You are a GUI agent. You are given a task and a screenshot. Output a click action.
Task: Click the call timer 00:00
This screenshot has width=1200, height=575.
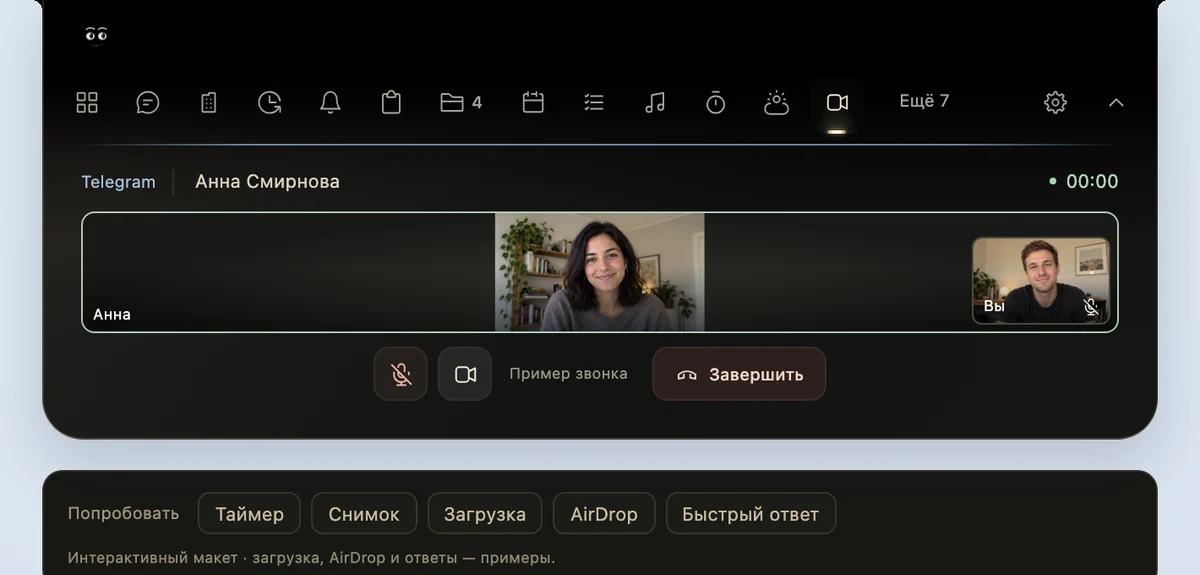click(x=1092, y=182)
